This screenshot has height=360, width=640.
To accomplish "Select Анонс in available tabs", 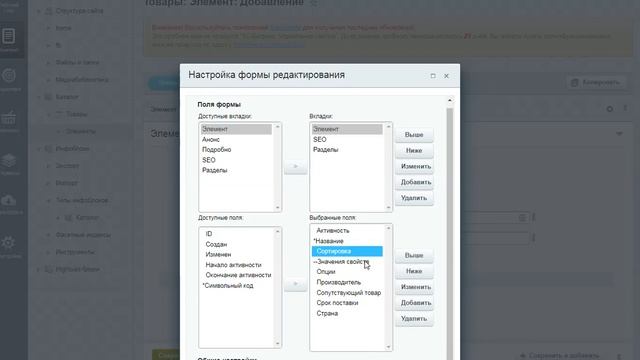I will tap(236, 140).
